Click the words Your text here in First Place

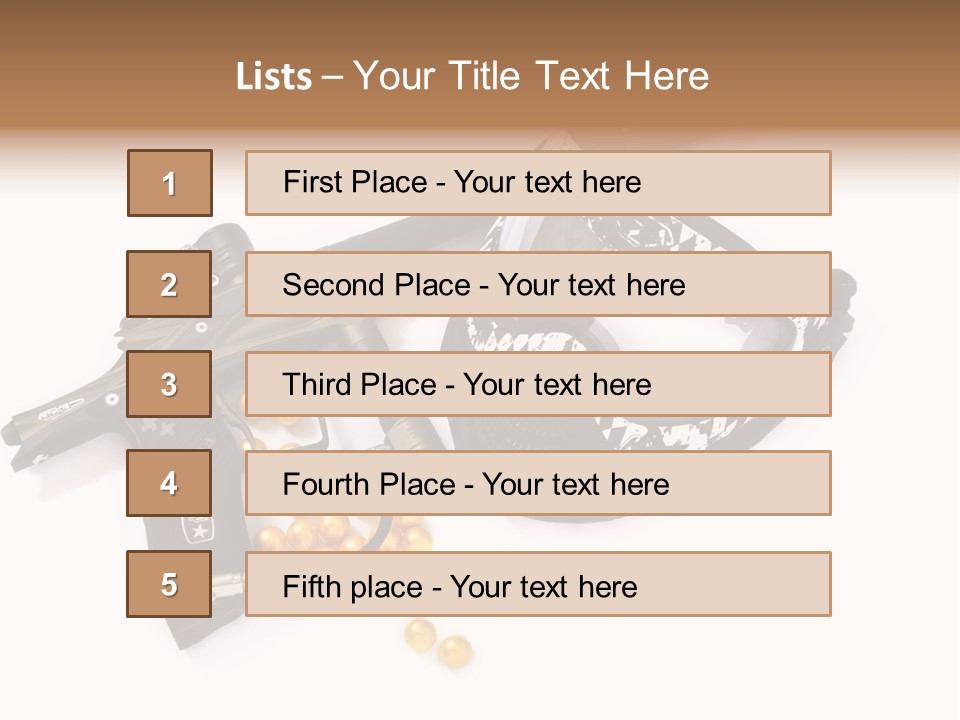coord(547,183)
